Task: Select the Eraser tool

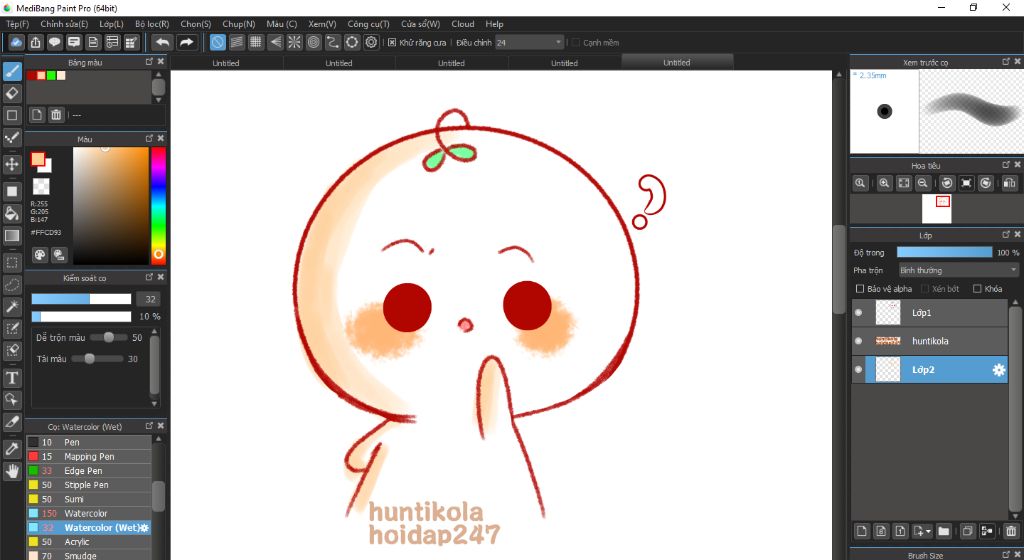Action: pos(12,93)
